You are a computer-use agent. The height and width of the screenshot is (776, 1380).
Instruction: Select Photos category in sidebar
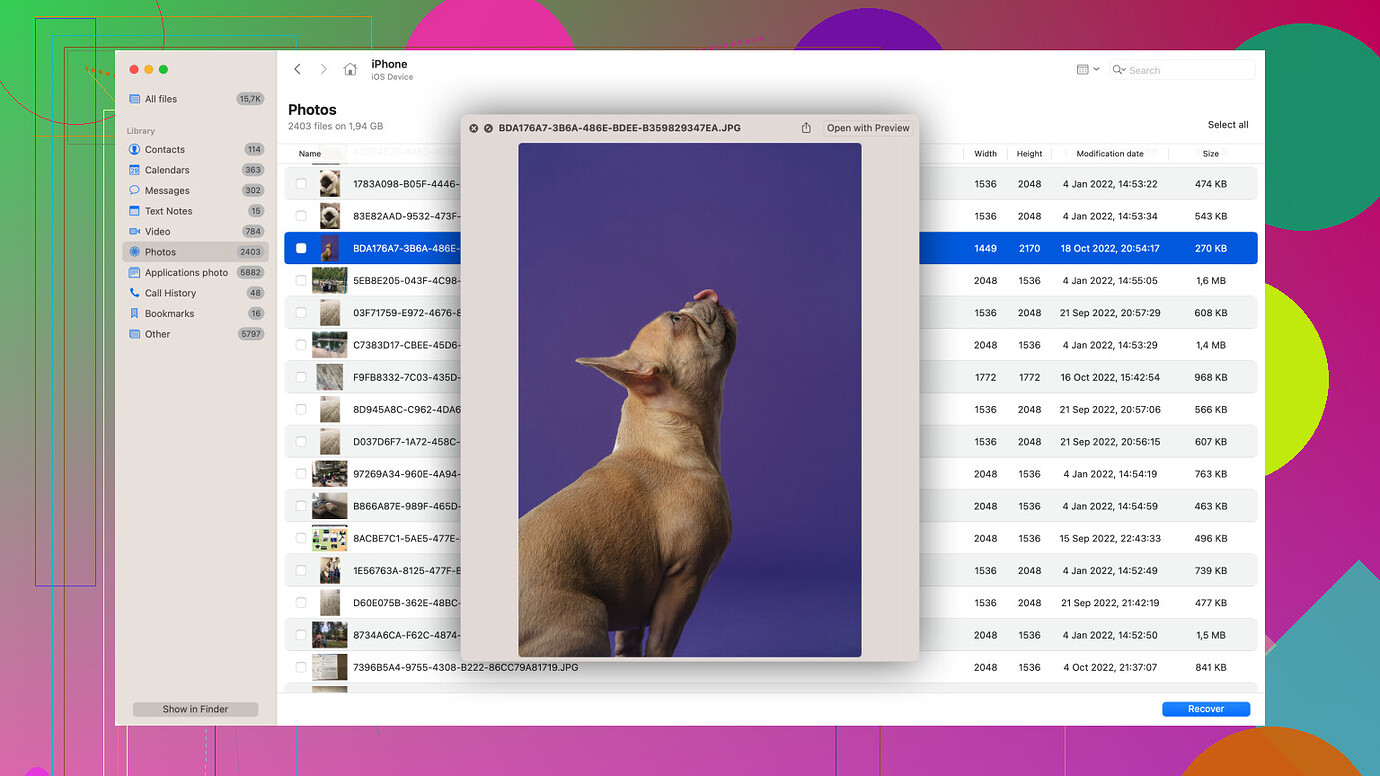tap(196, 252)
